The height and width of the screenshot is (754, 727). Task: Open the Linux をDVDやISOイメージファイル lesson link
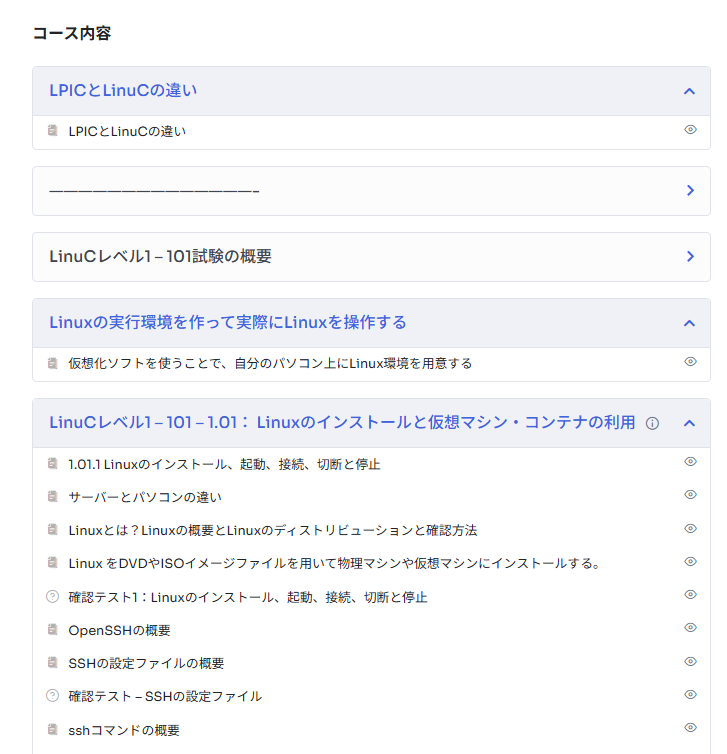[x=334, y=563]
